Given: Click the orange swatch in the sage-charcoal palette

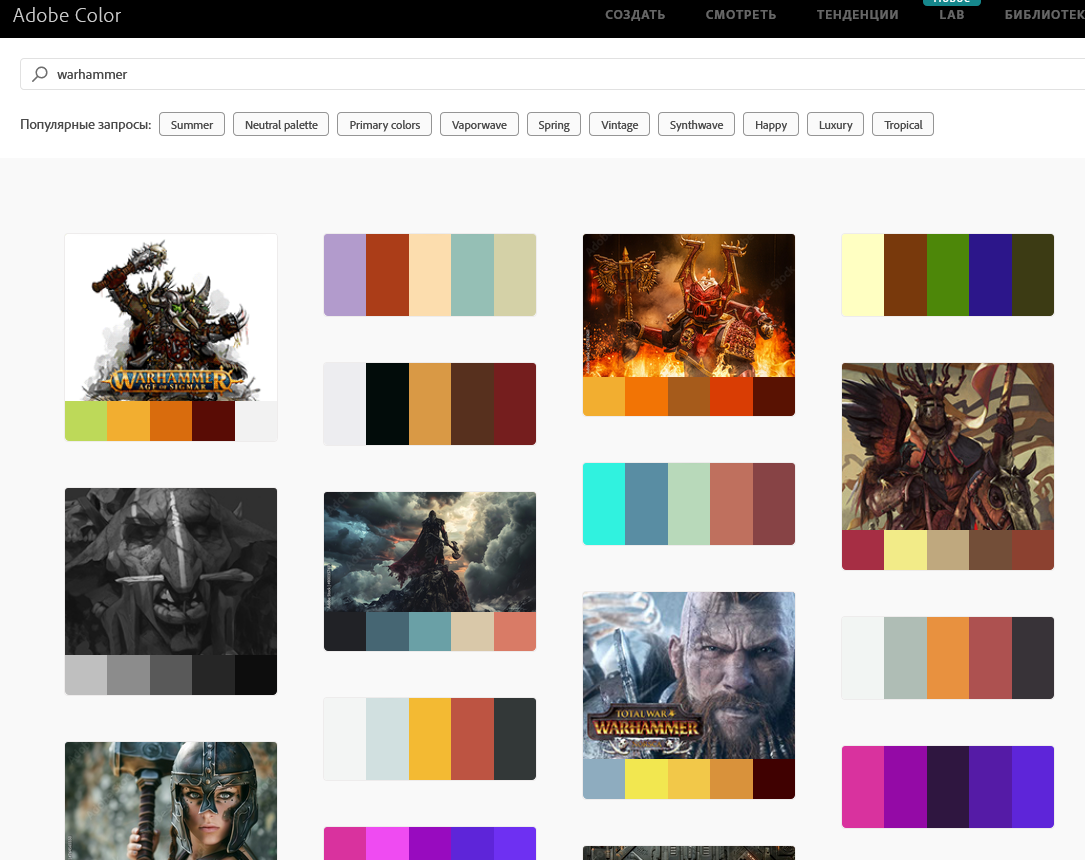Looking at the screenshot, I should click(947, 658).
